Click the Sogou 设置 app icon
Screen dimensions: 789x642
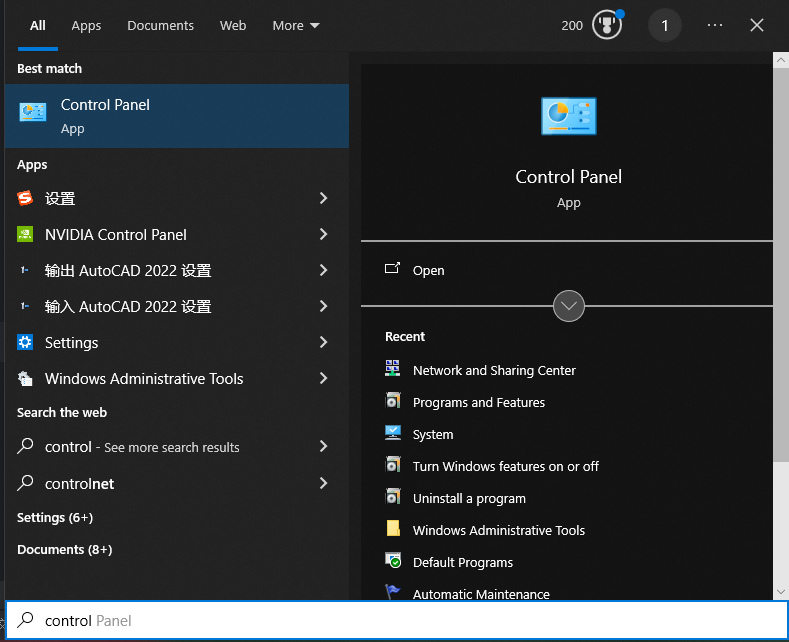pyautogui.click(x=25, y=198)
